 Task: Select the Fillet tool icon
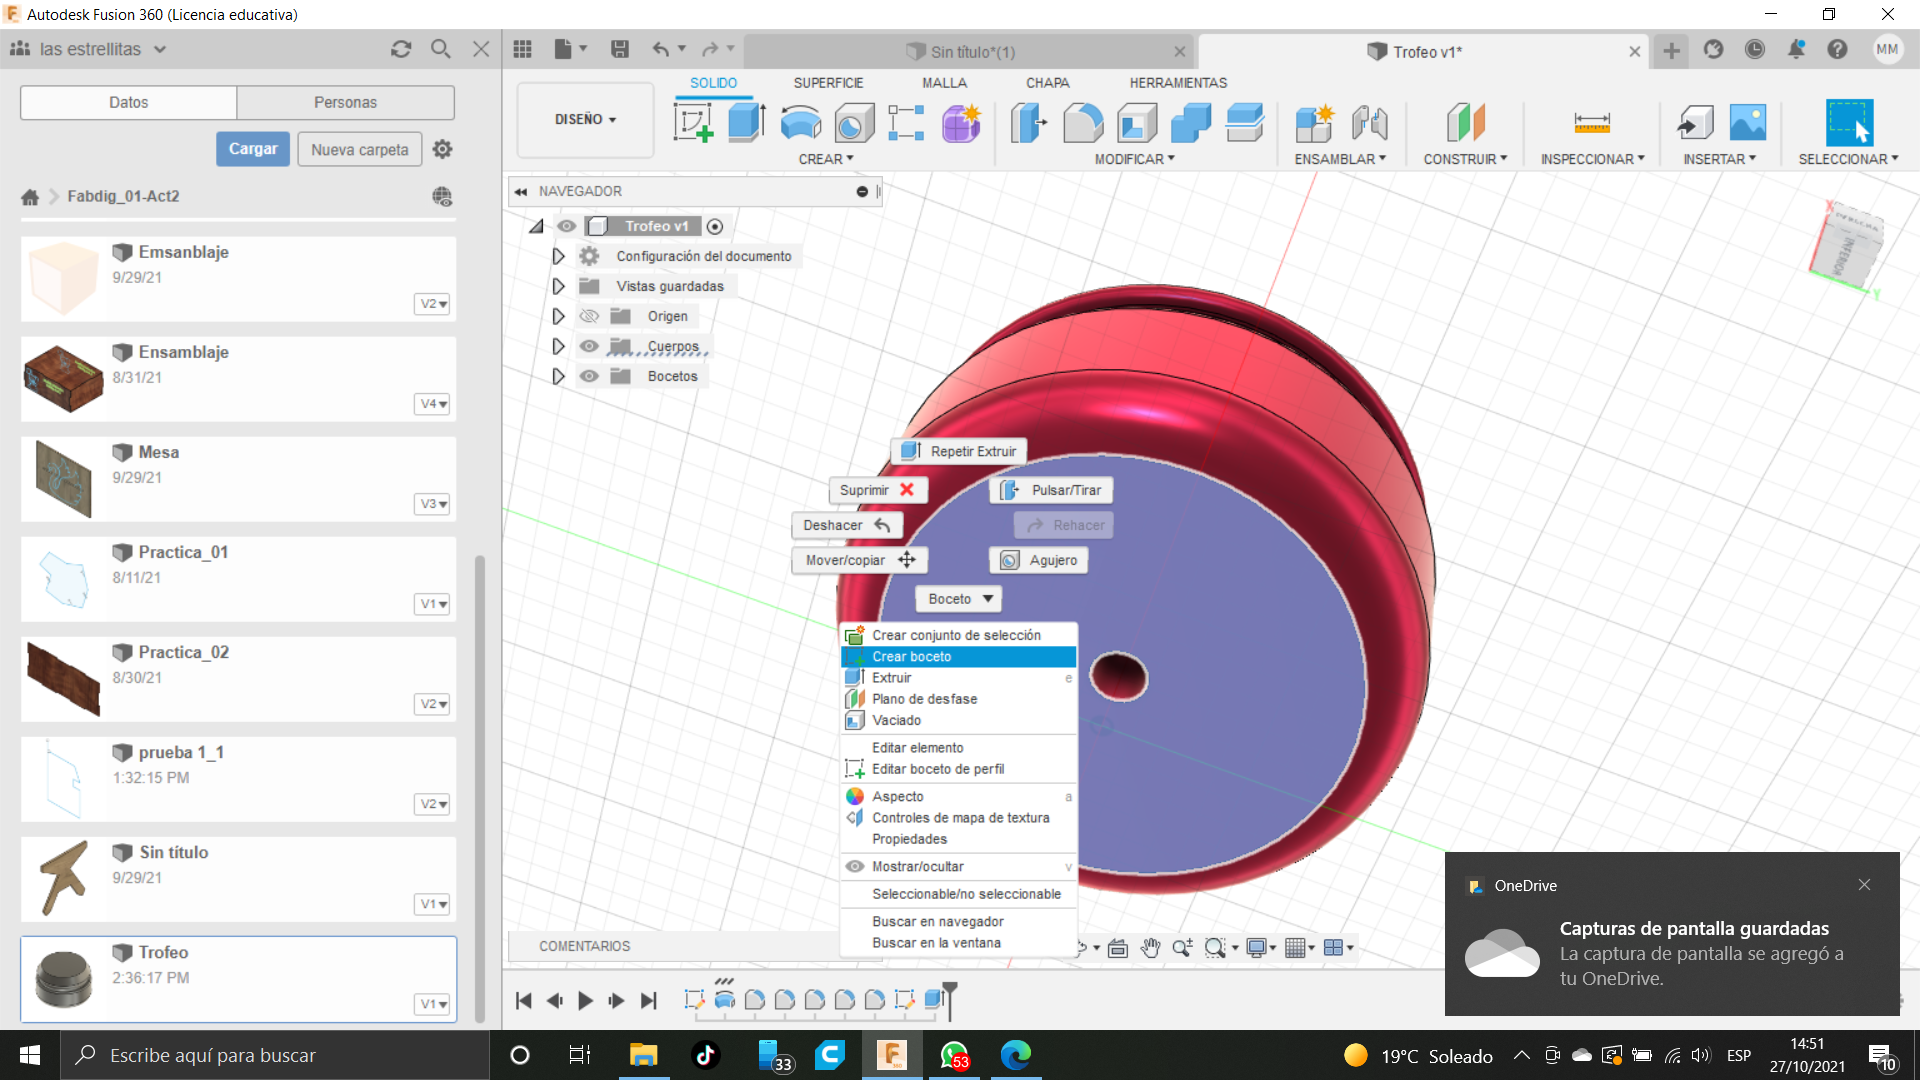pos(1082,123)
